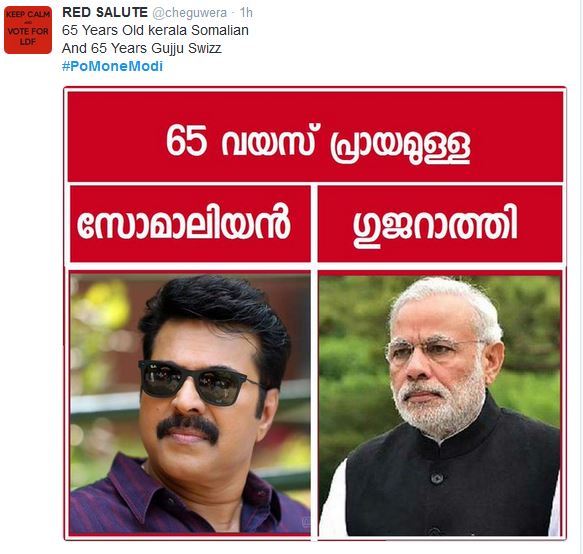Image resolution: width=583 pixels, height=554 pixels.
Task: Open the #PoMoneModi hashtag
Action: click(x=112, y=66)
